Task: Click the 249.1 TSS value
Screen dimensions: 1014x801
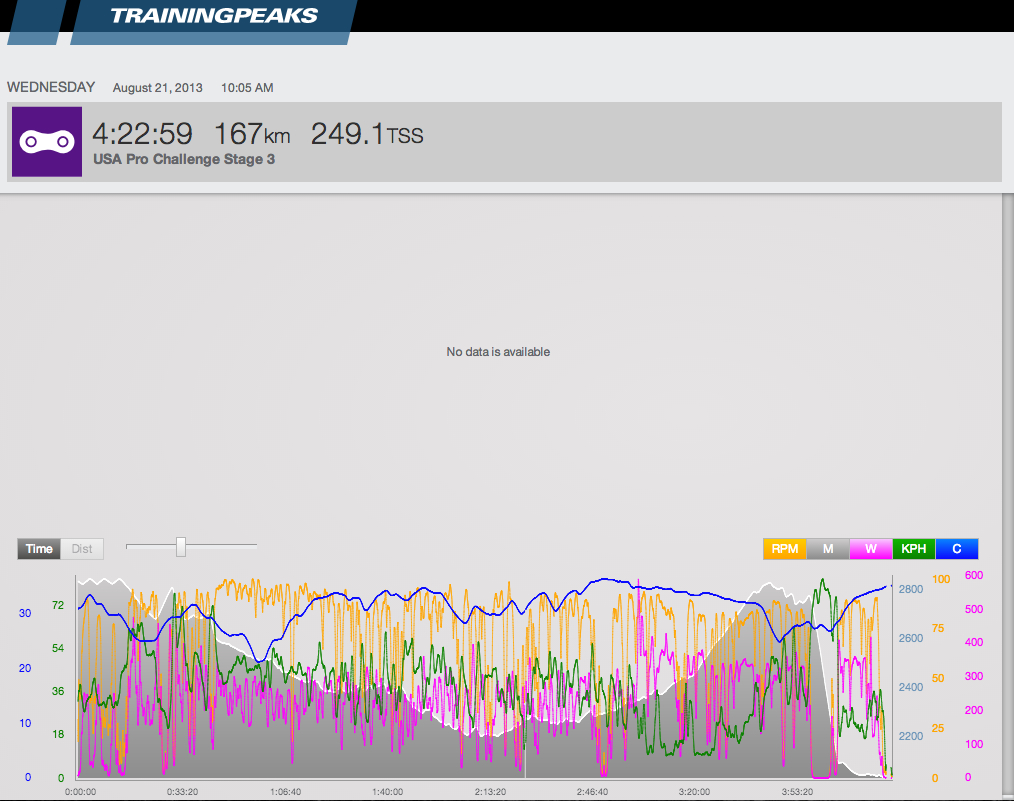Action: coord(367,134)
